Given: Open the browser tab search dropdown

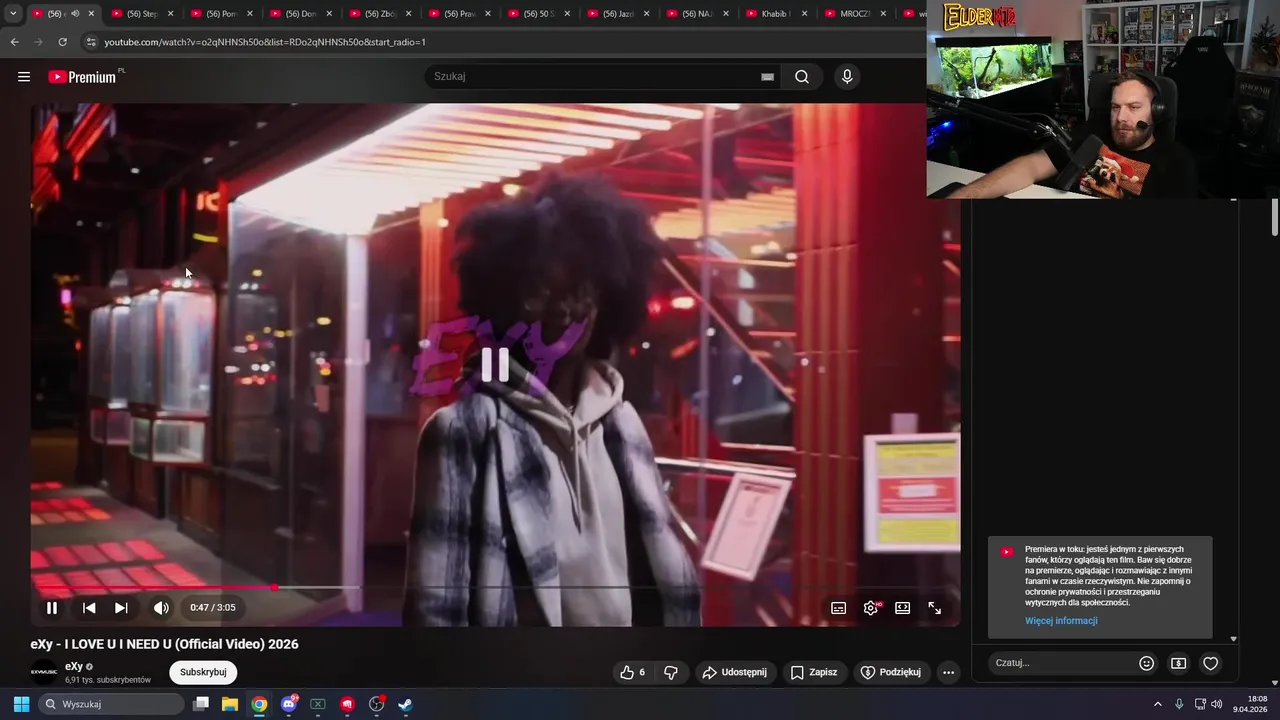Looking at the screenshot, I should click(x=13, y=14).
